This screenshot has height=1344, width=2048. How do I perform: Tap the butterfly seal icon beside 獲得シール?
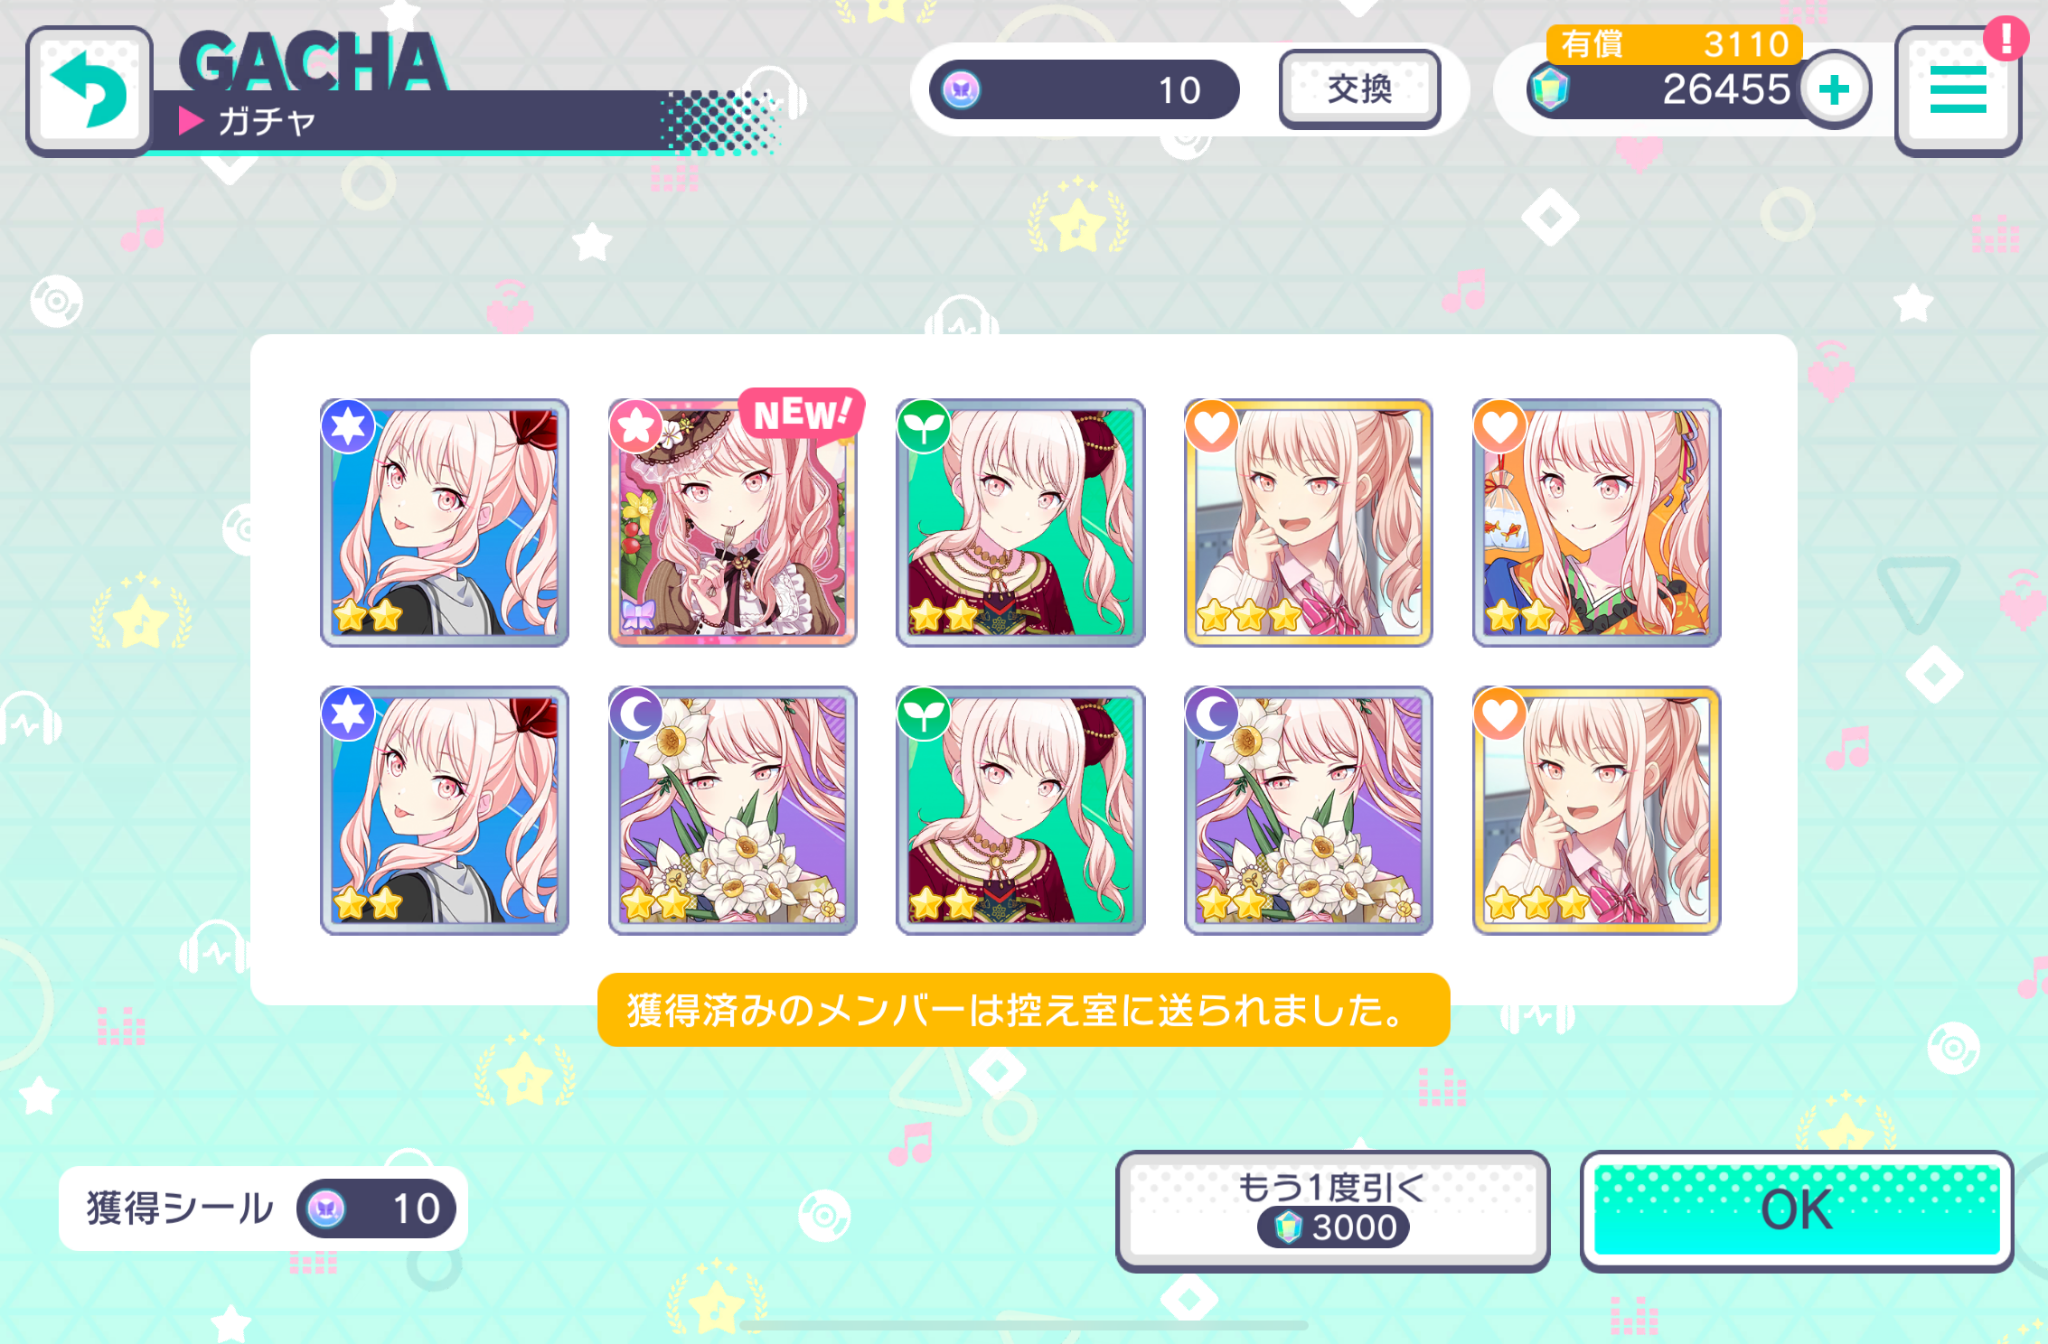point(325,1209)
